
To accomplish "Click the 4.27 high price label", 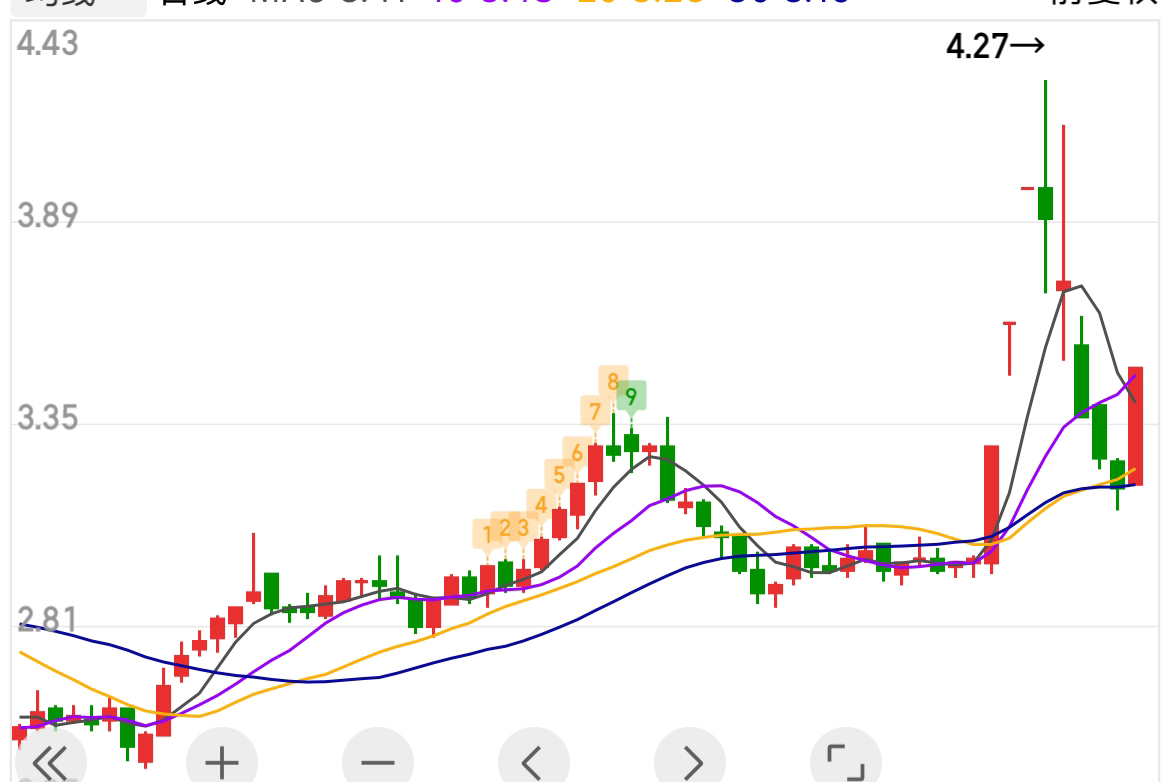I will point(995,46).
